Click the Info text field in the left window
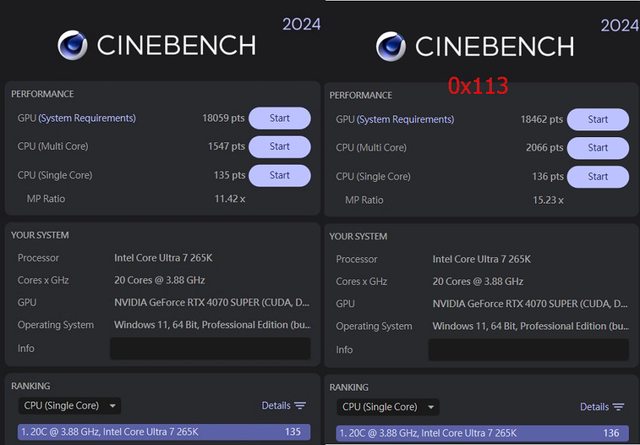The image size is (640, 445). point(209,348)
